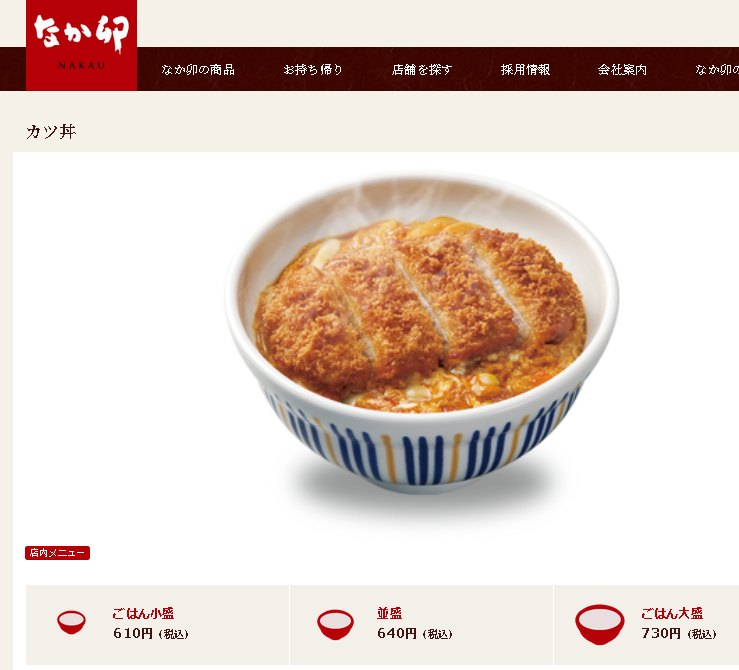Click the 640円 price text

pyautogui.click(x=397, y=633)
